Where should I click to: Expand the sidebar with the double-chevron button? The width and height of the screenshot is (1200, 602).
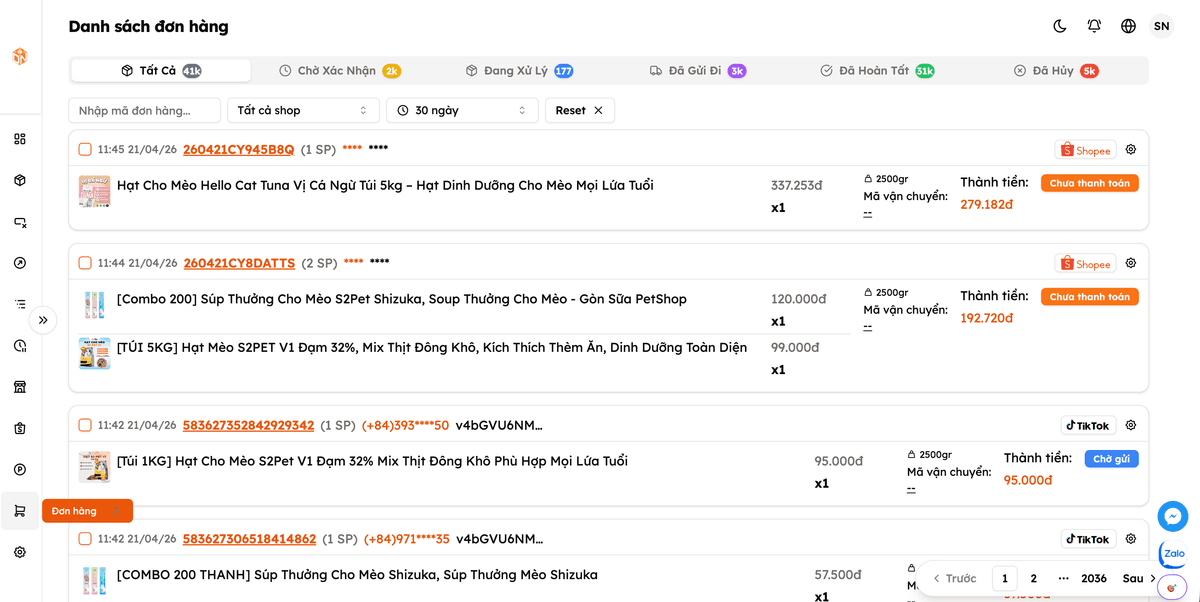click(43, 321)
